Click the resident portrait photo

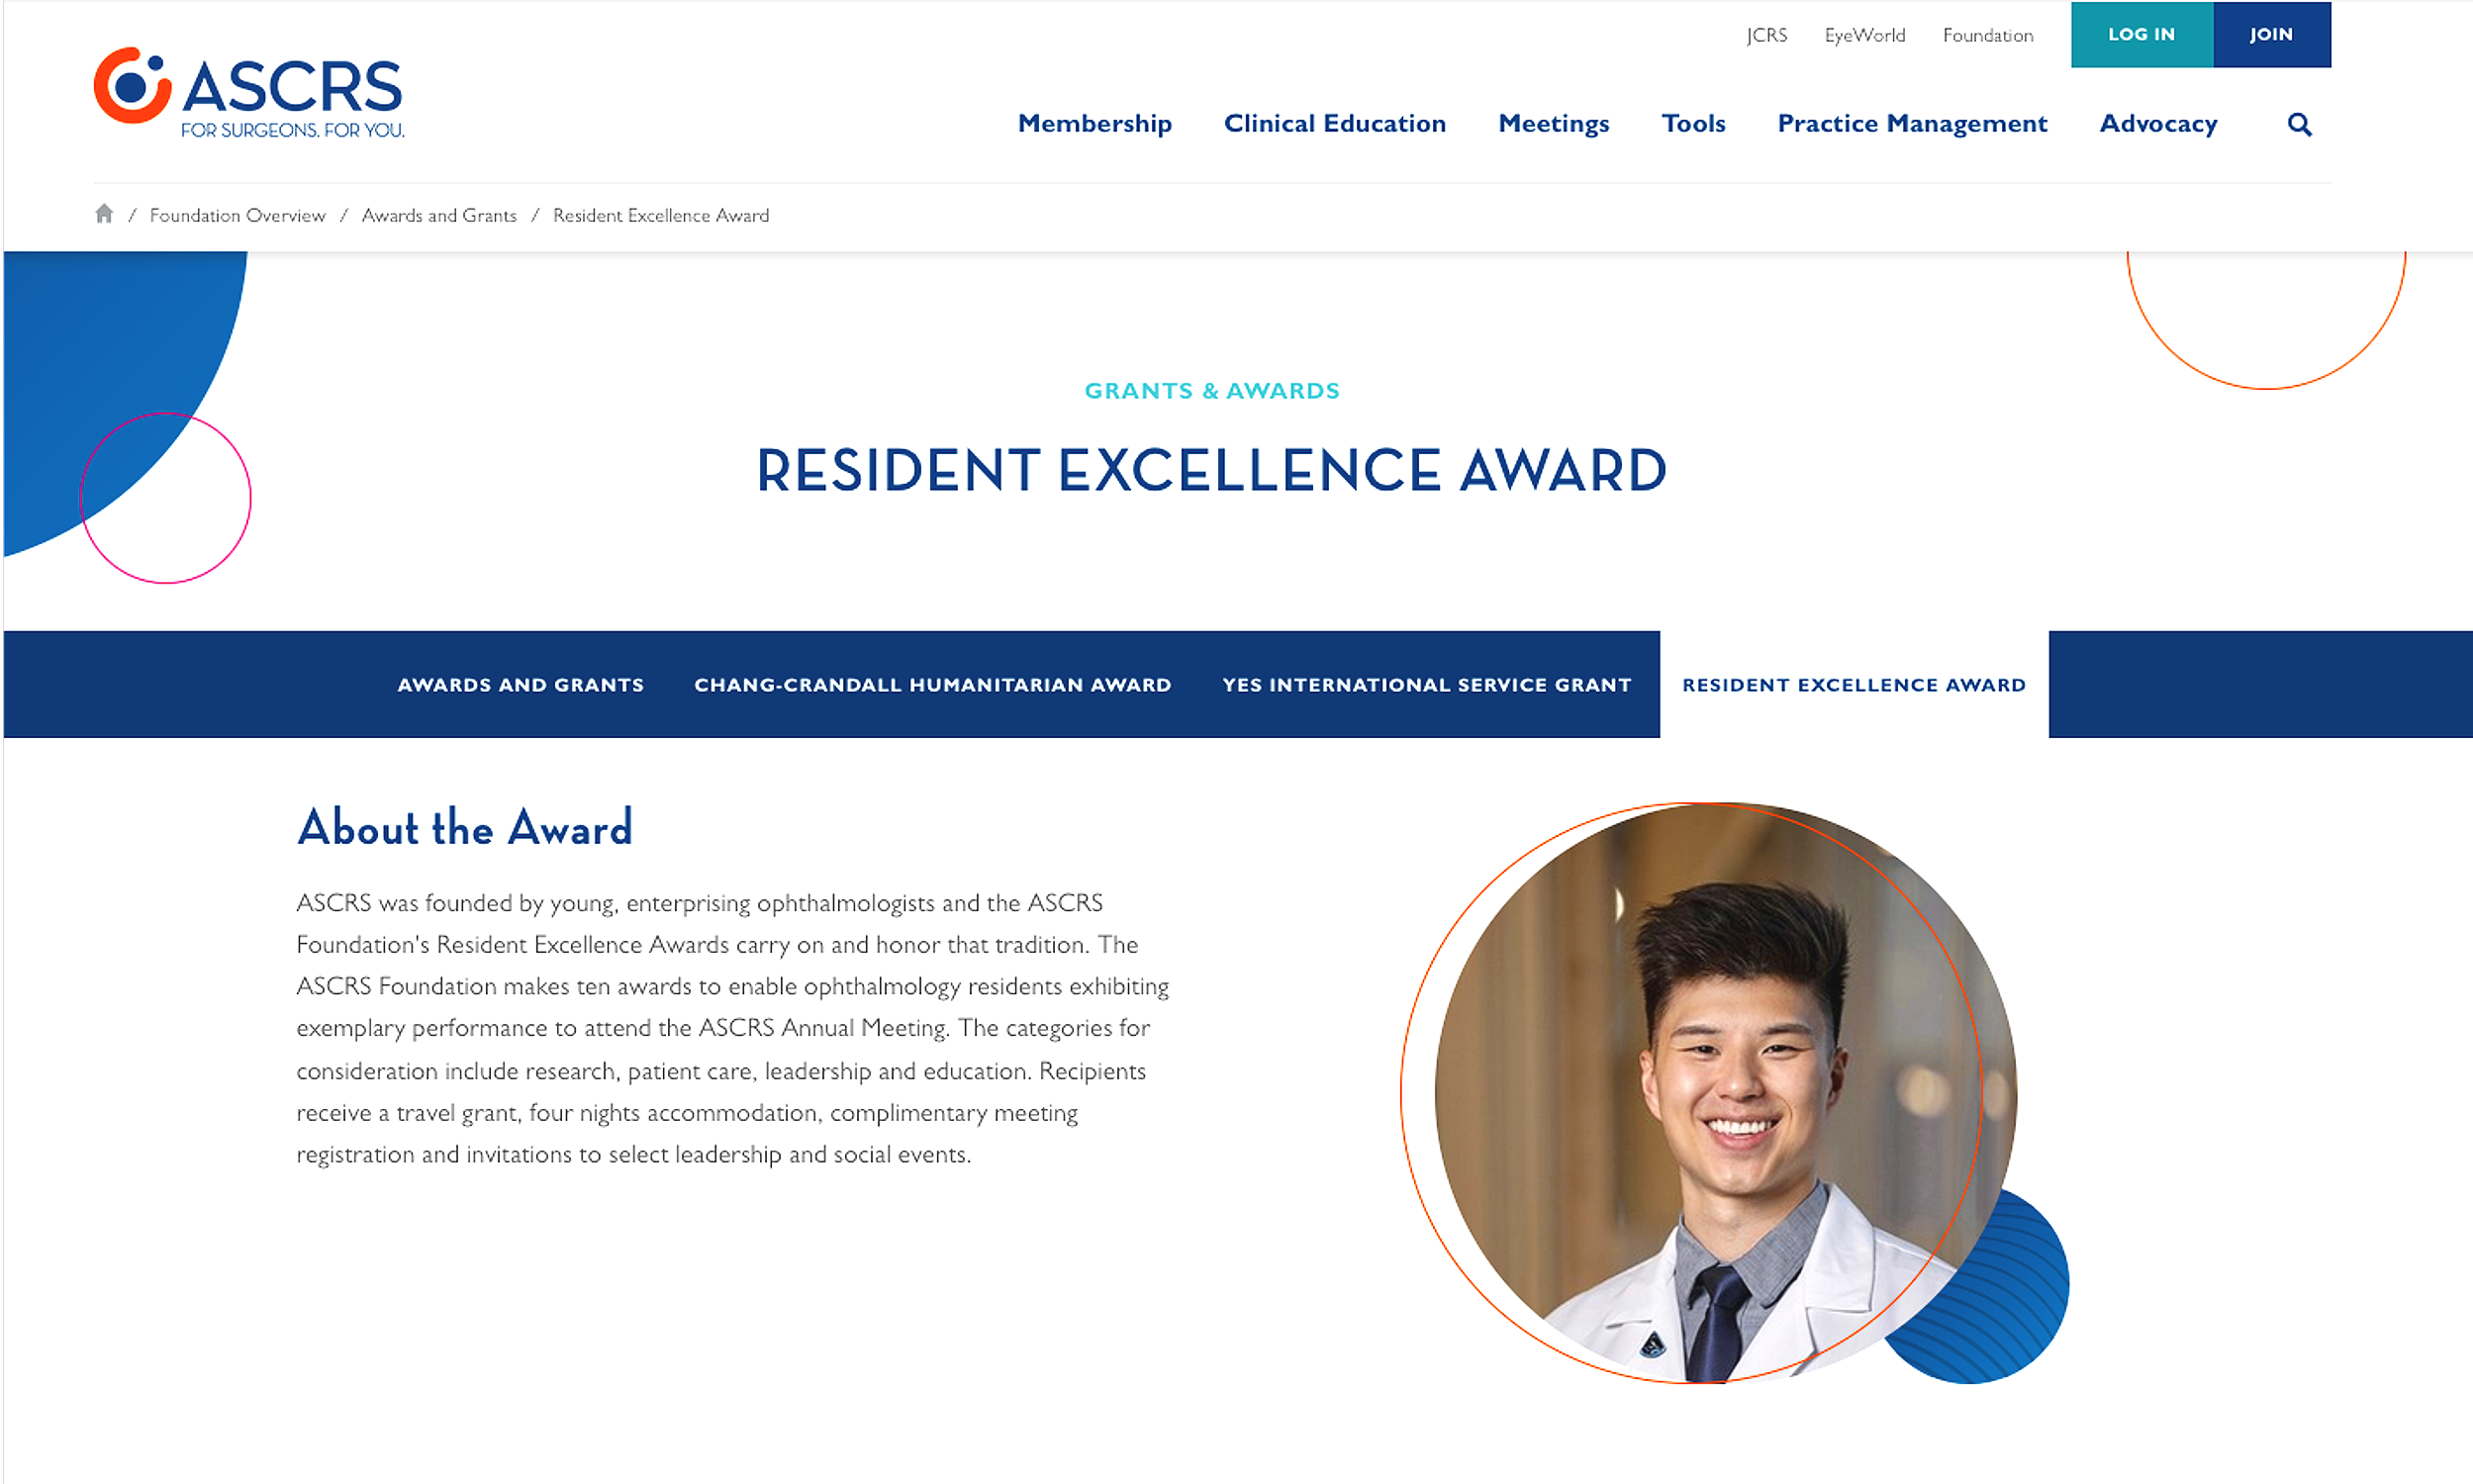pos(1725,1092)
